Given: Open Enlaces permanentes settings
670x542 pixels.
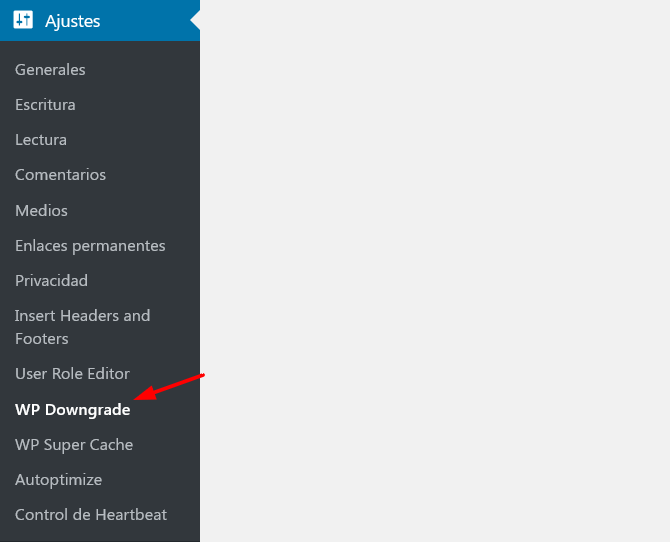Looking at the screenshot, I should [90, 246].
